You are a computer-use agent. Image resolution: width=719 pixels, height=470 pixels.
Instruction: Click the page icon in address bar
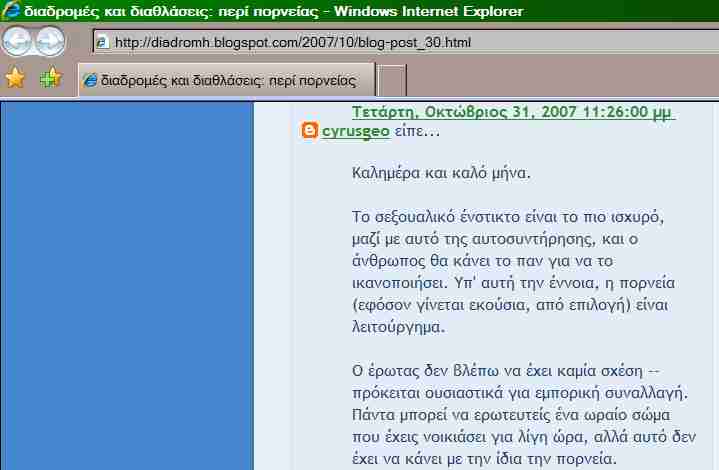tap(102, 43)
